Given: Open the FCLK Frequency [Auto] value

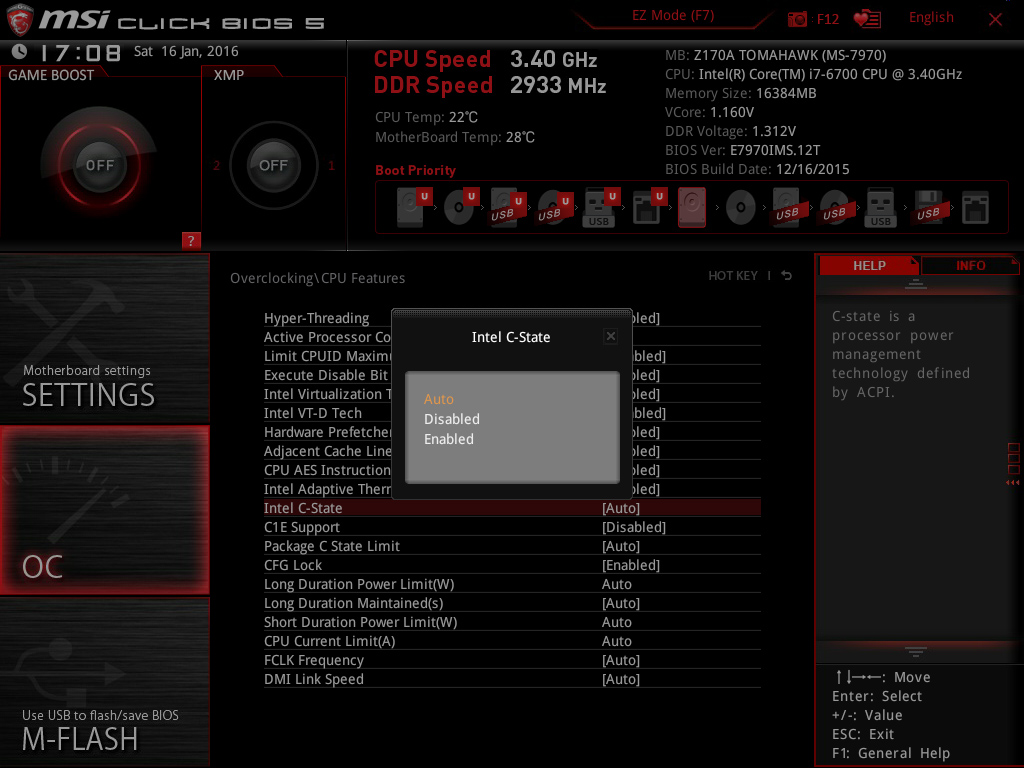Looking at the screenshot, I should coord(620,660).
